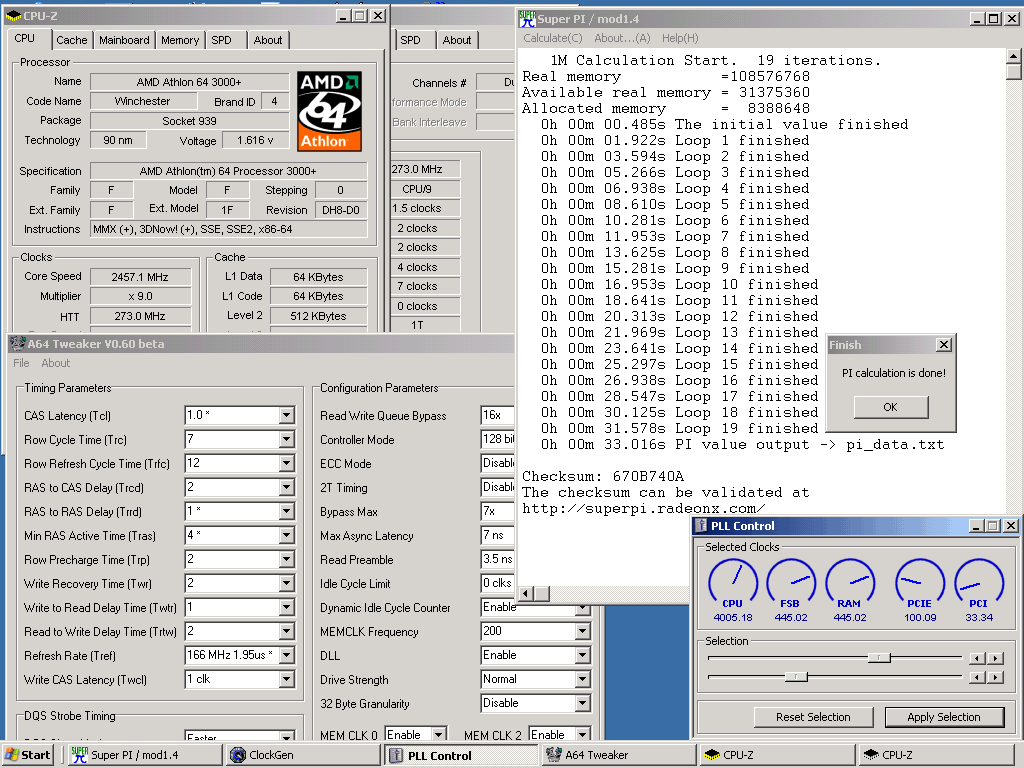Open the About...(A) menu in Super PI

coord(622,38)
